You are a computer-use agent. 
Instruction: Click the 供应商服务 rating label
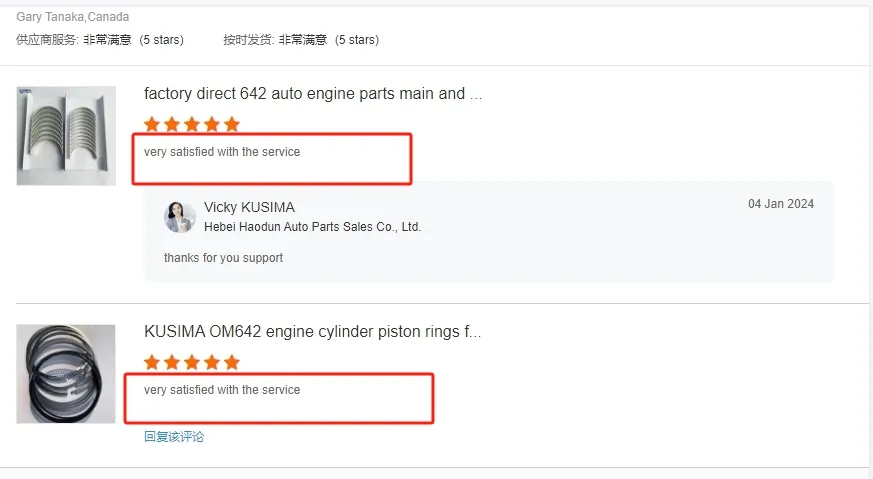click(x=46, y=40)
